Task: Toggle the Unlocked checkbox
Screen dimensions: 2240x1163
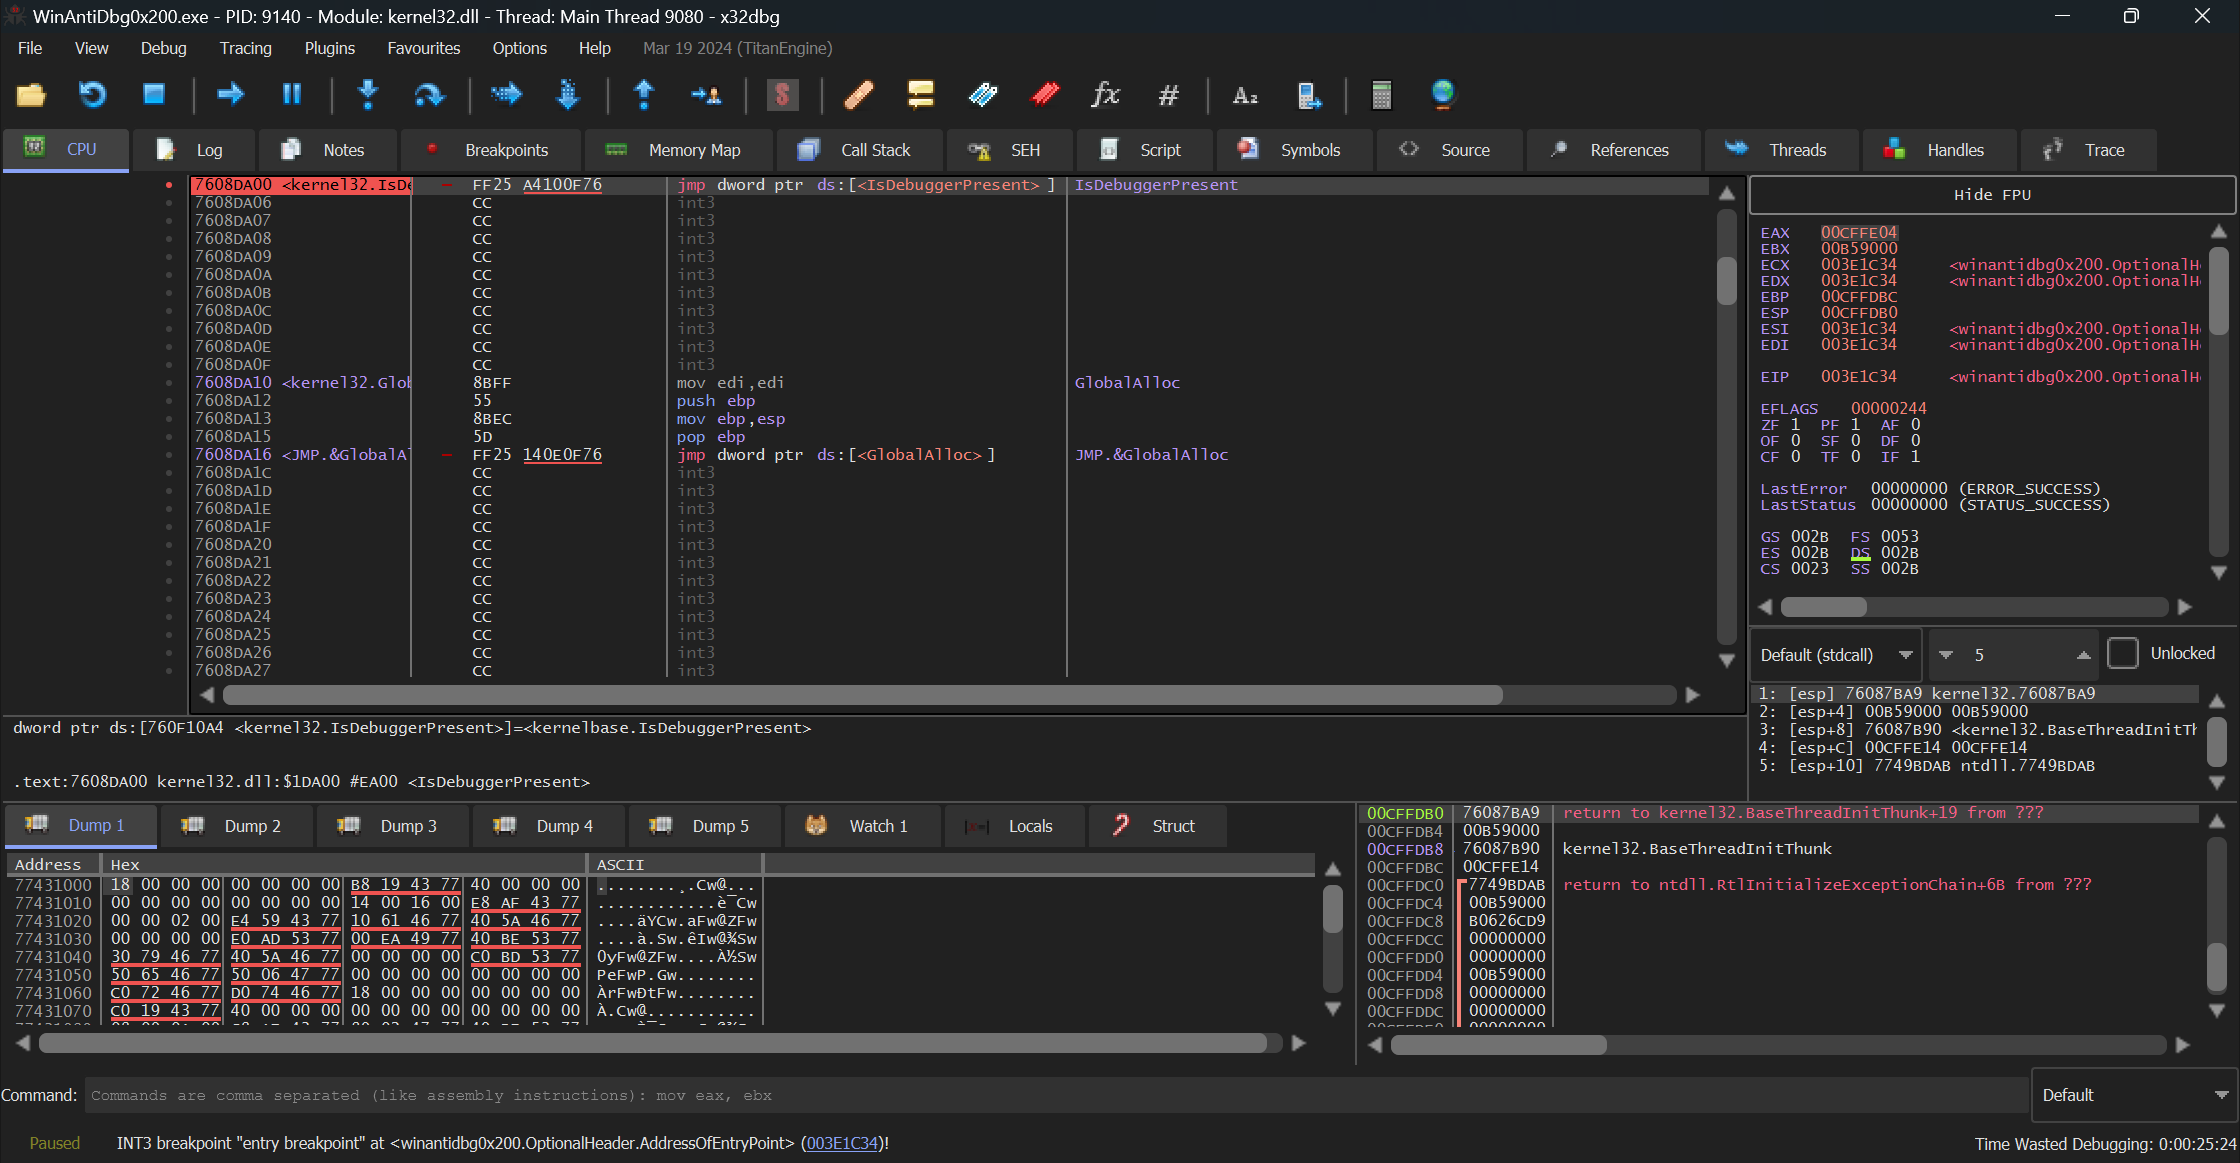Action: (2123, 654)
